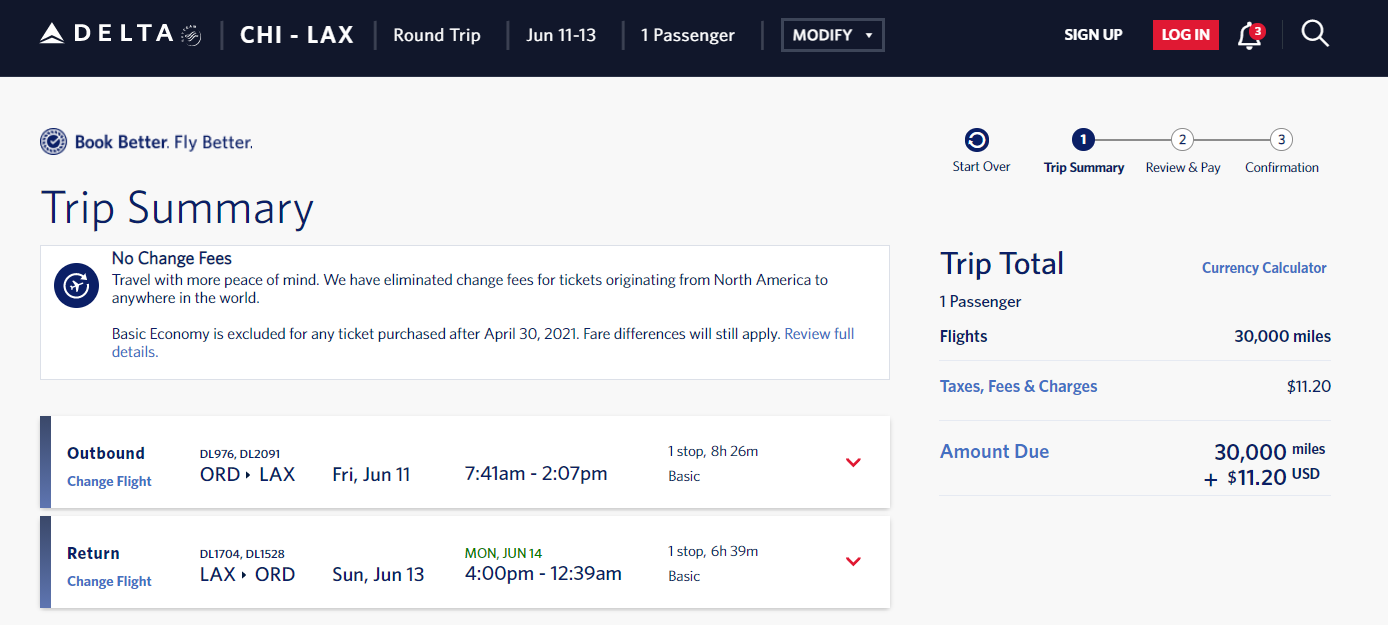
Task: Open the notifications bell icon
Action: tap(1250, 36)
